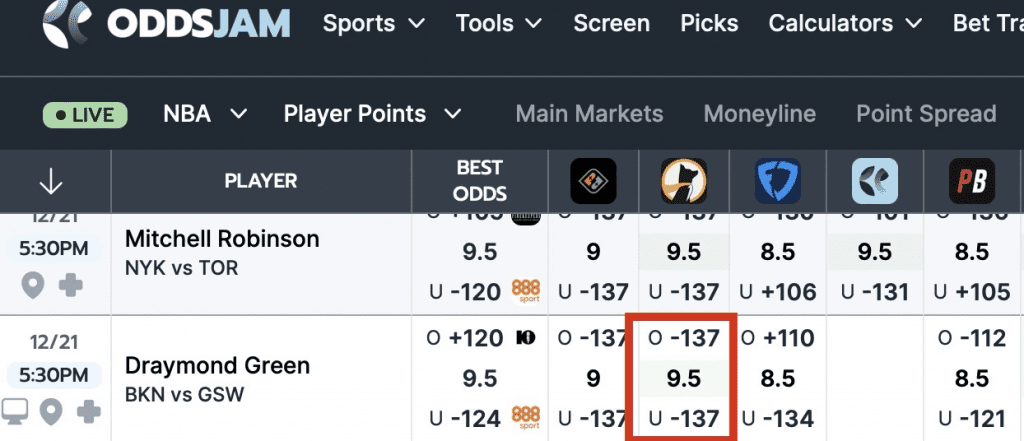Click location pin icon for Mitchell Robinson
Image resolution: width=1024 pixels, height=441 pixels.
coord(33,286)
